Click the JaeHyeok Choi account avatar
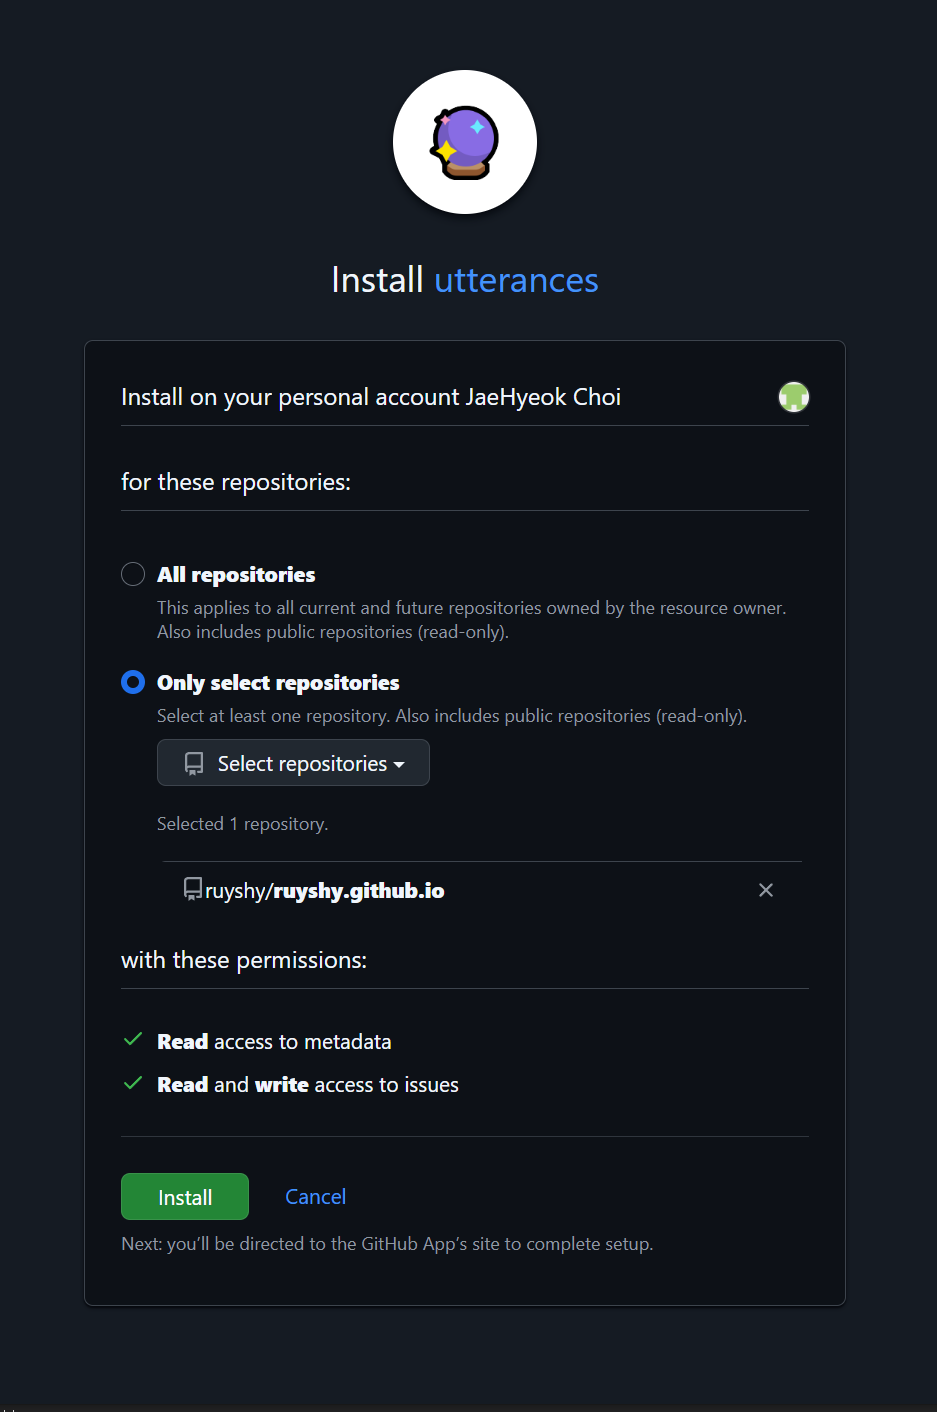Screen dimensions: 937x1412 (793, 396)
